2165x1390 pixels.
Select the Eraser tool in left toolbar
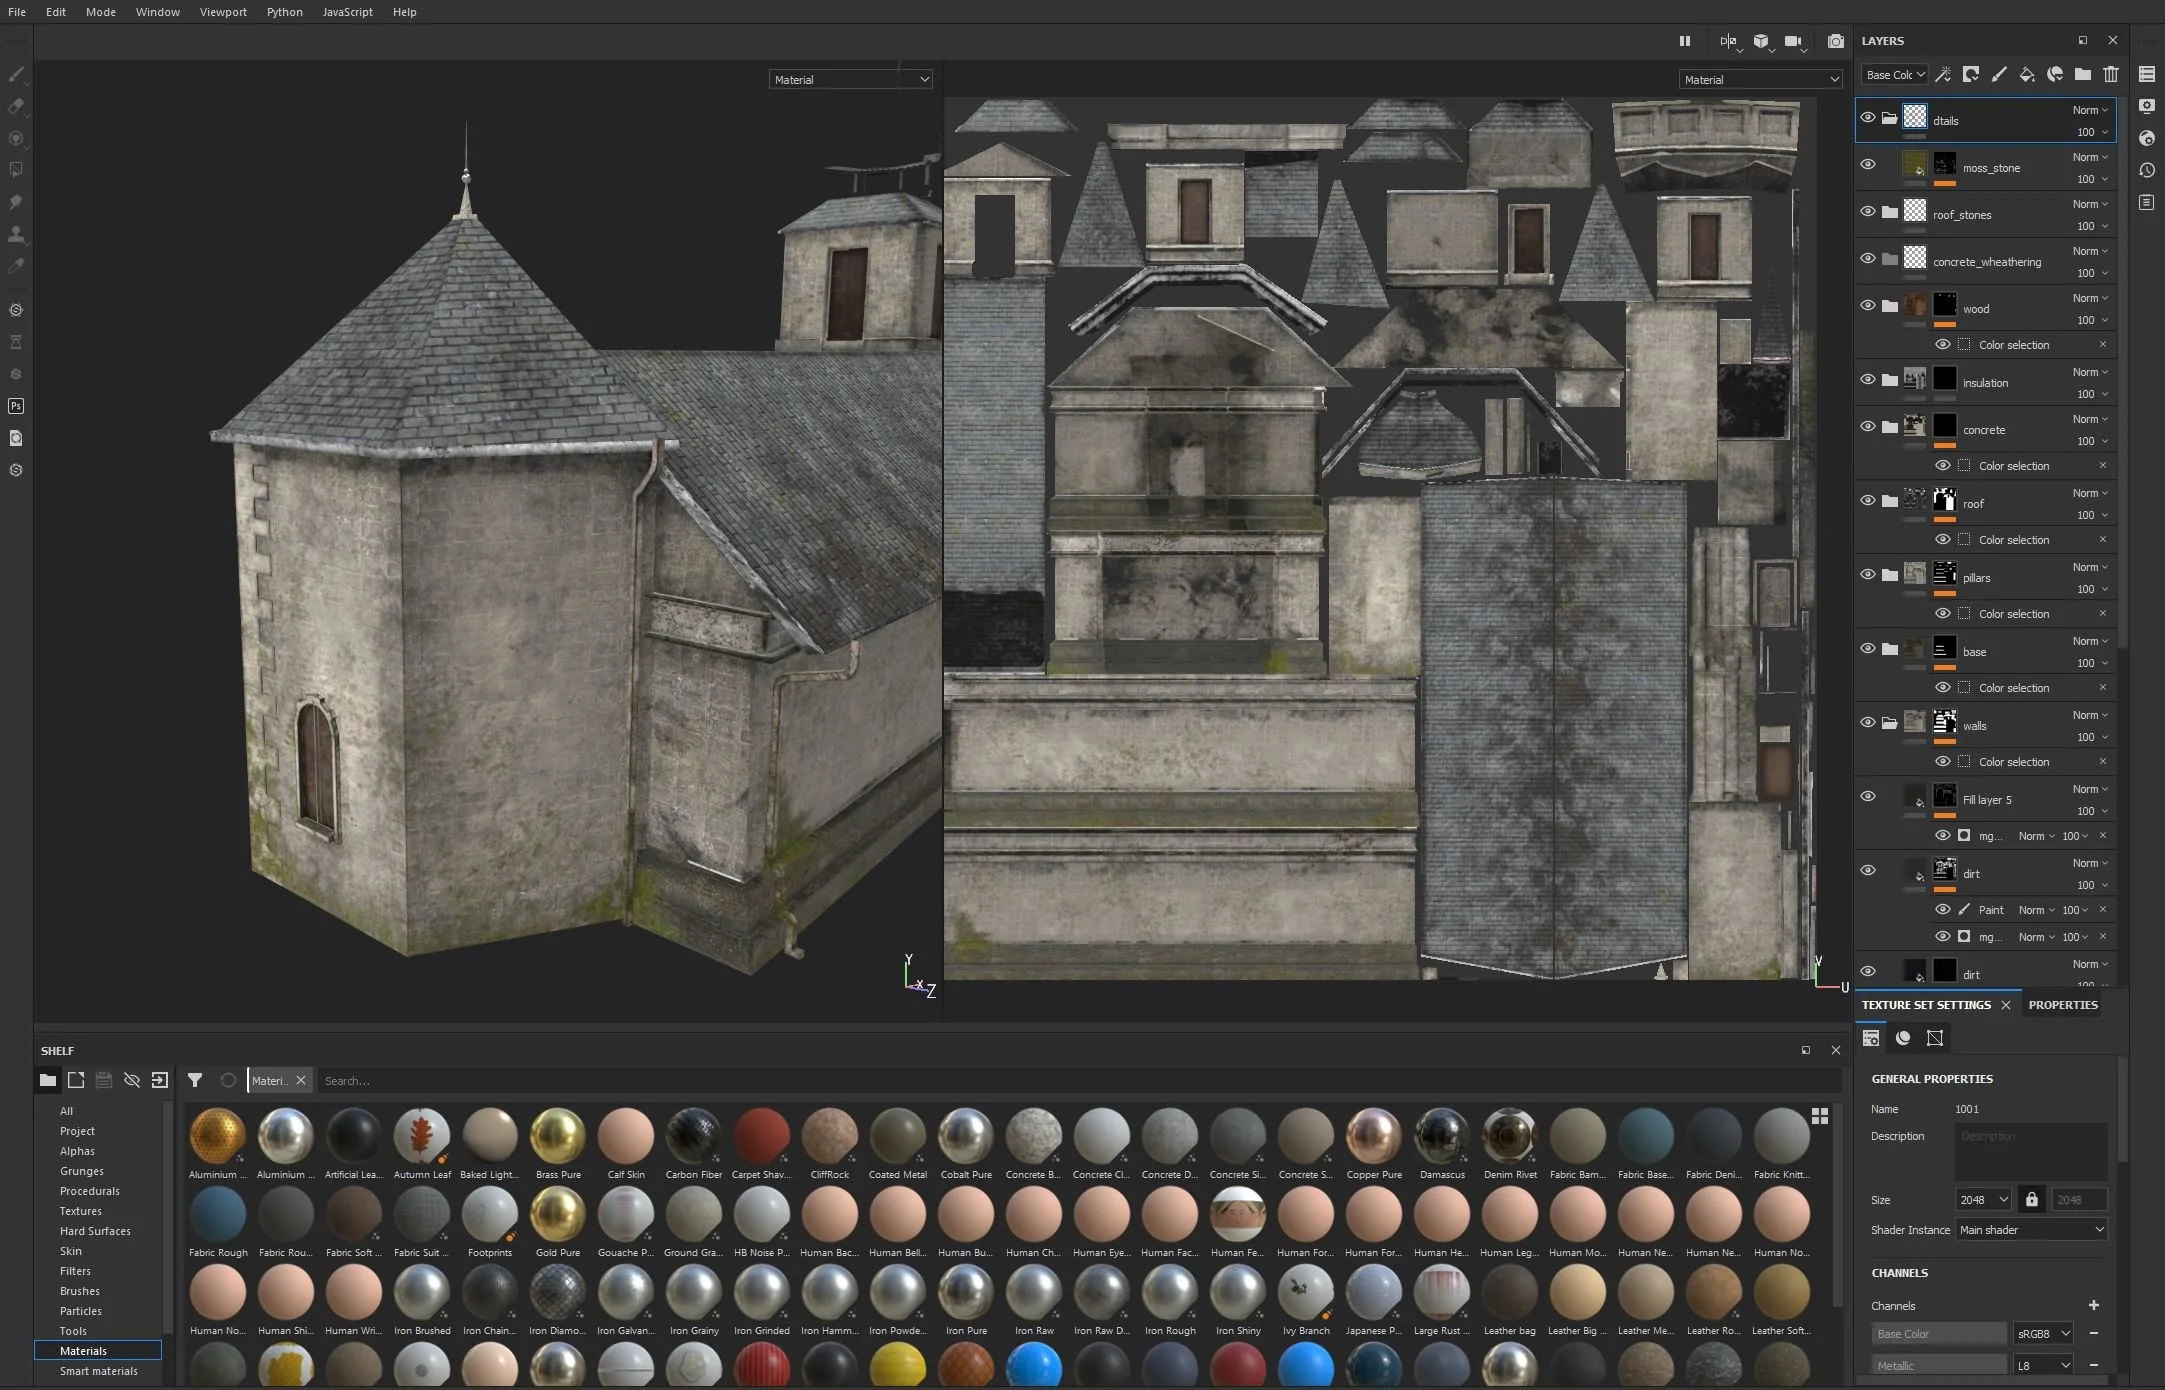[16, 106]
